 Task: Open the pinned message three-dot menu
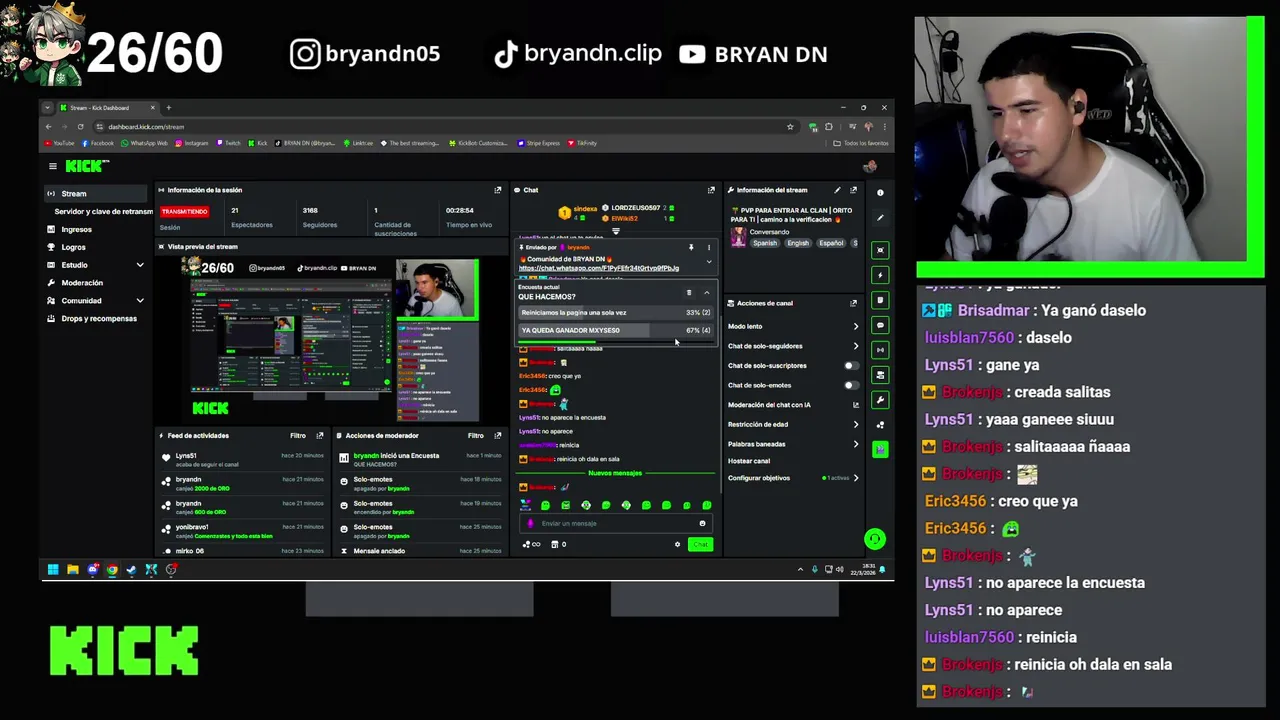(x=709, y=247)
